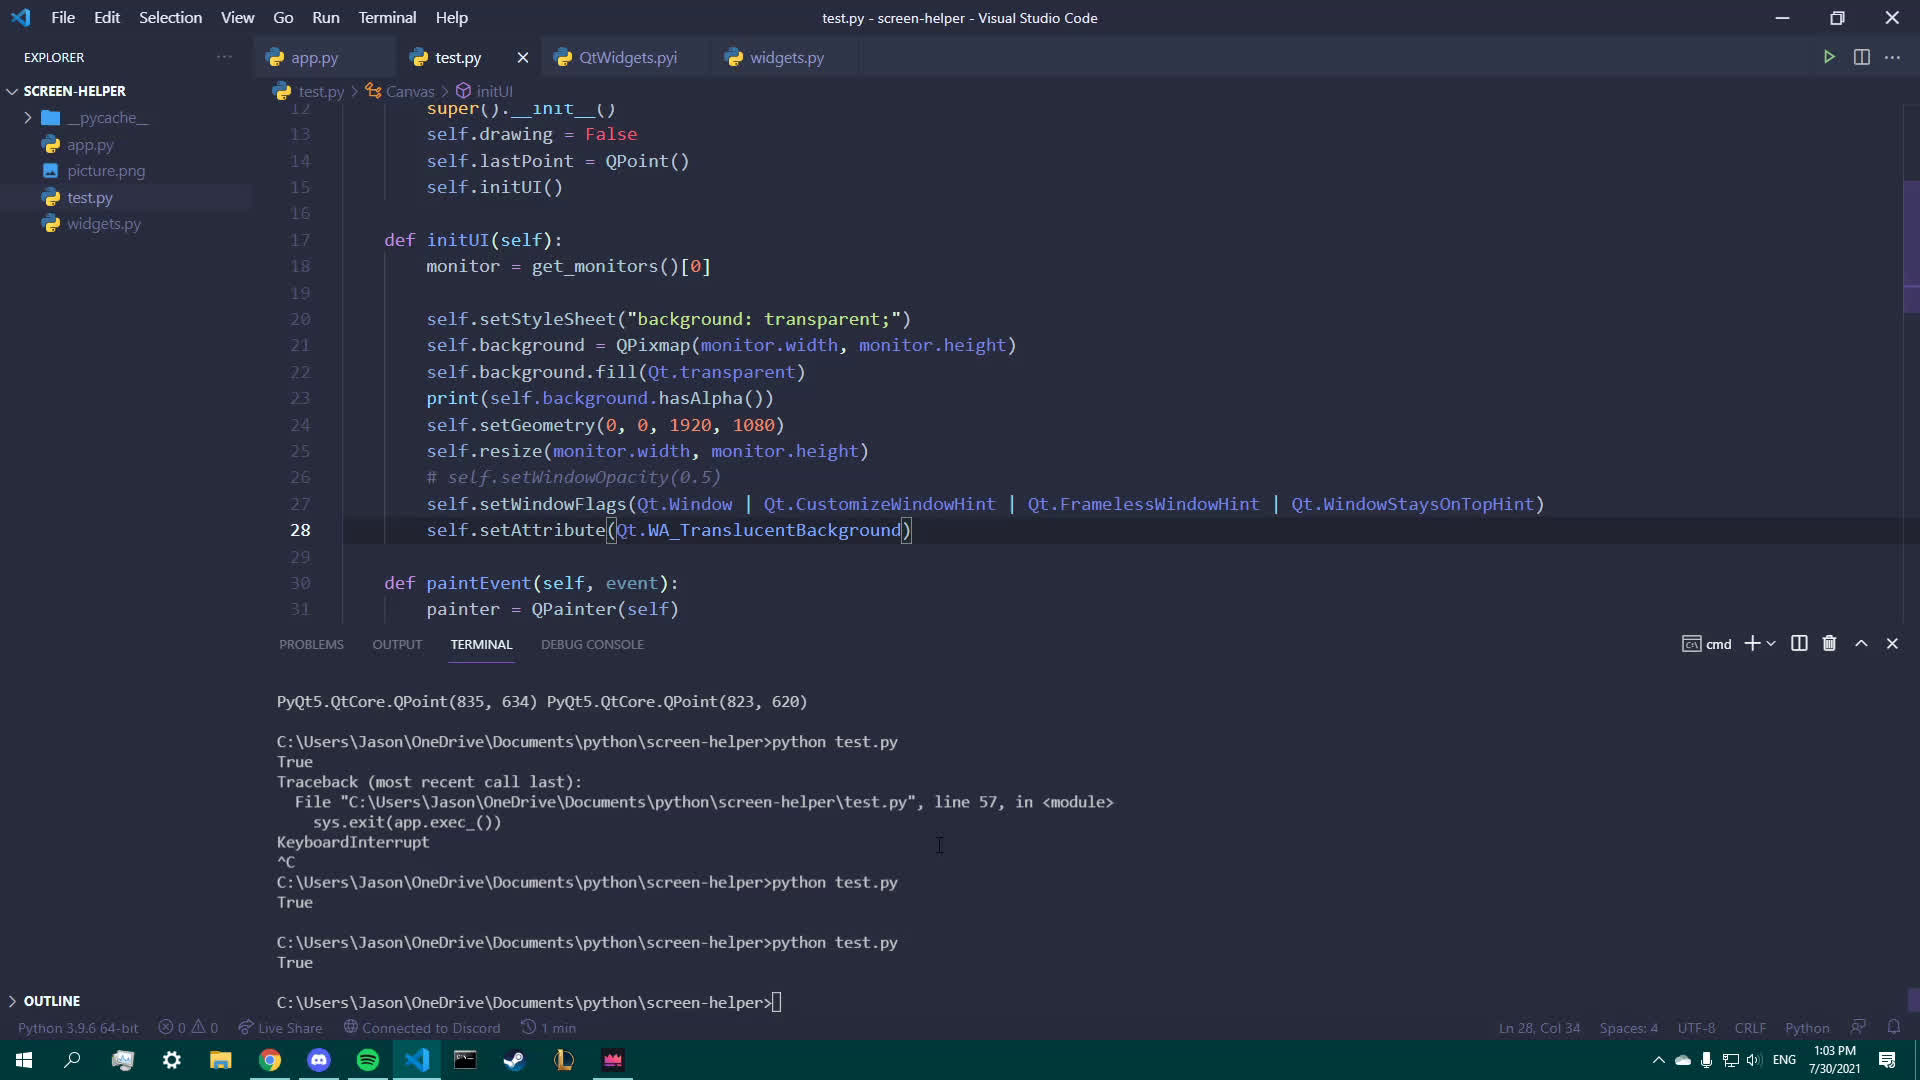Start a Live Share session
This screenshot has height=1080, width=1920.
coord(280,1028)
